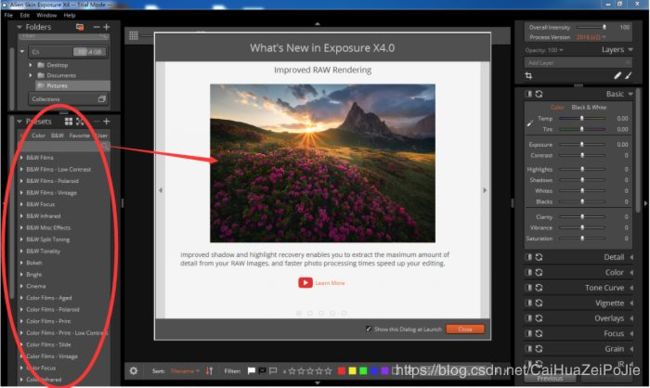Viewport: 650px width, 388px height.
Task: Add a new preset with plus icon
Action: click(x=107, y=121)
